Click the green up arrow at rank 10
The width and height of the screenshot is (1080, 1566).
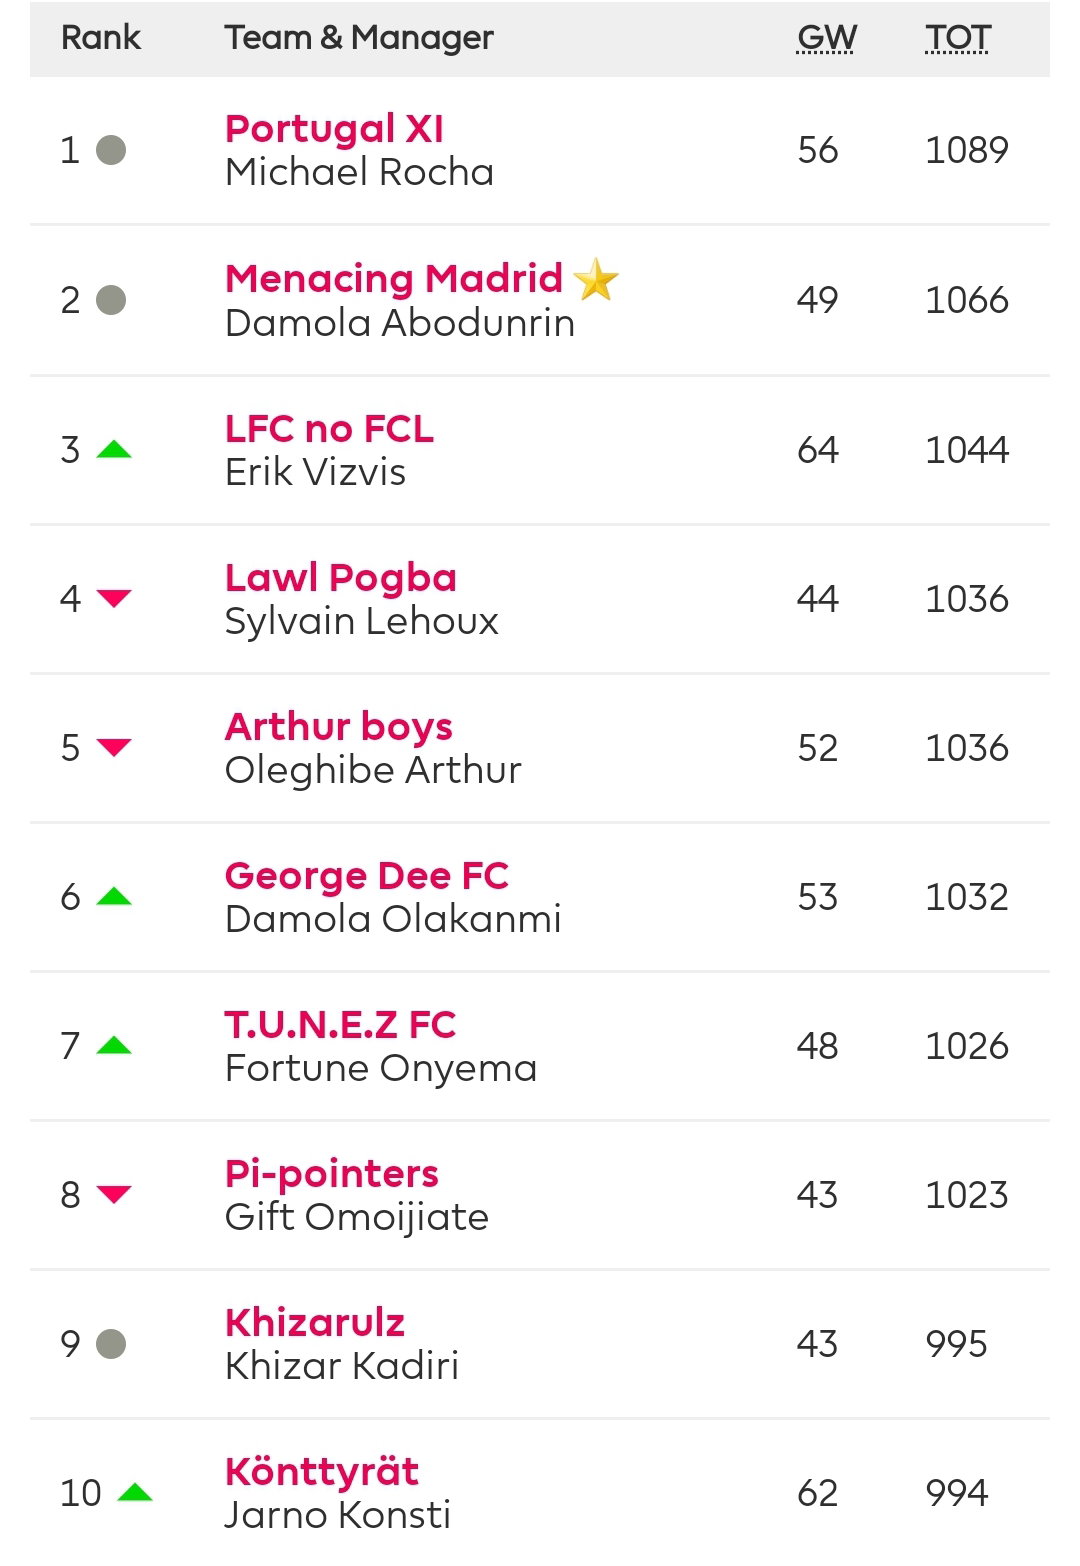(135, 1492)
